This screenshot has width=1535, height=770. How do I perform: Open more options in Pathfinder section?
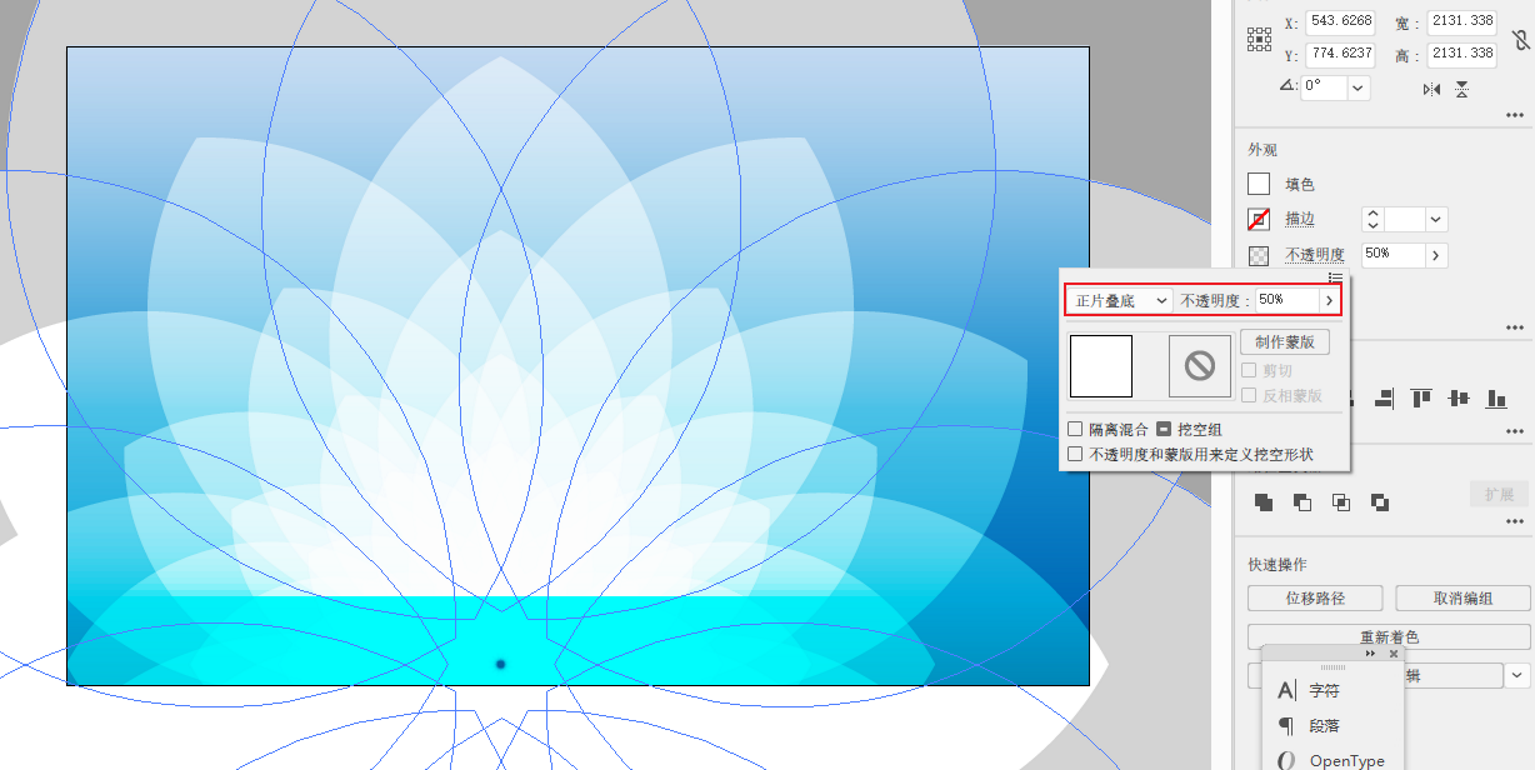coord(1515,522)
